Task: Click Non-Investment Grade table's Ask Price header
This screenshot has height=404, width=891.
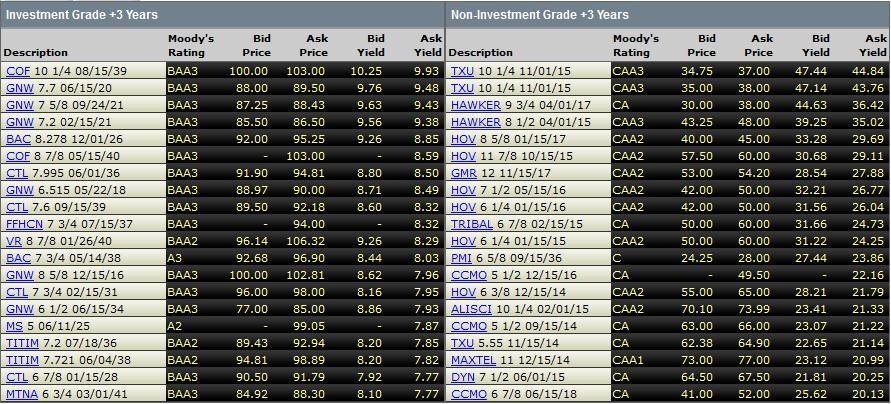Action: click(759, 45)
